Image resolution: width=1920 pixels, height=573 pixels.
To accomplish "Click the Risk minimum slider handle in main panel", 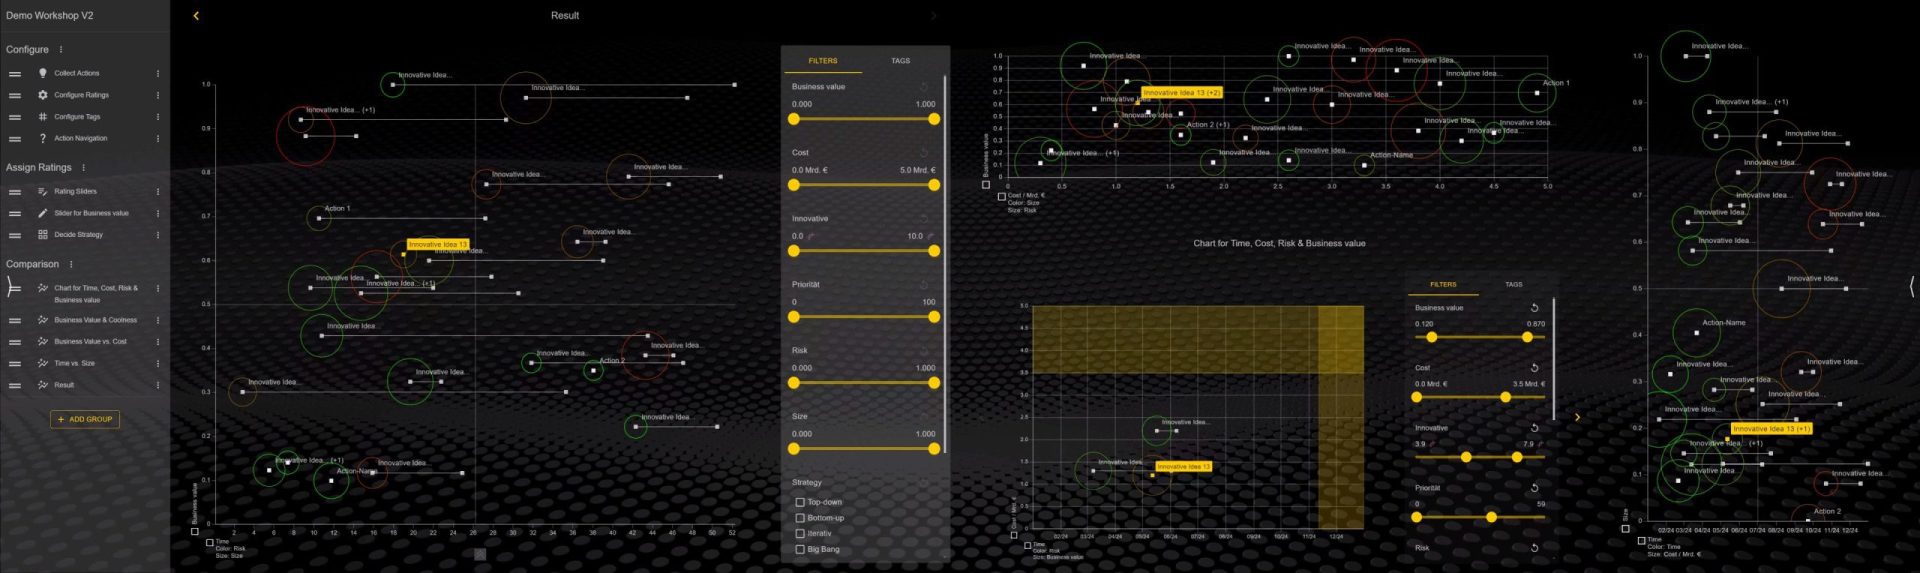I will point(794,383).
